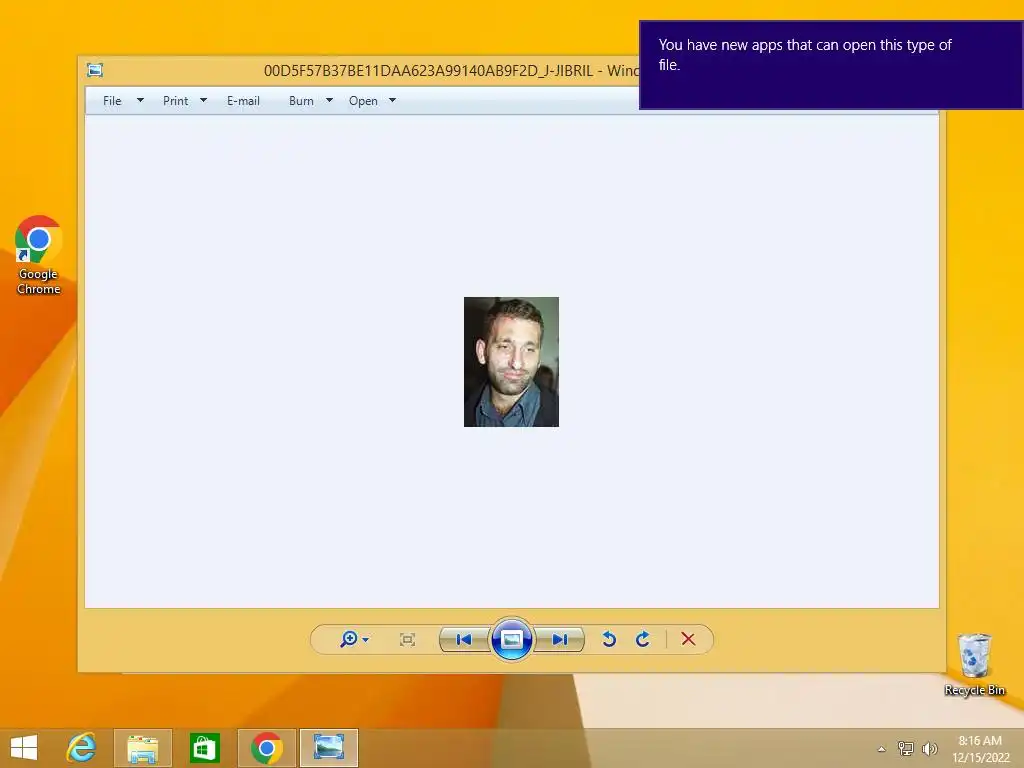Start the slide show
Viewport: 1024px width, 768px height.
[511, 639]
